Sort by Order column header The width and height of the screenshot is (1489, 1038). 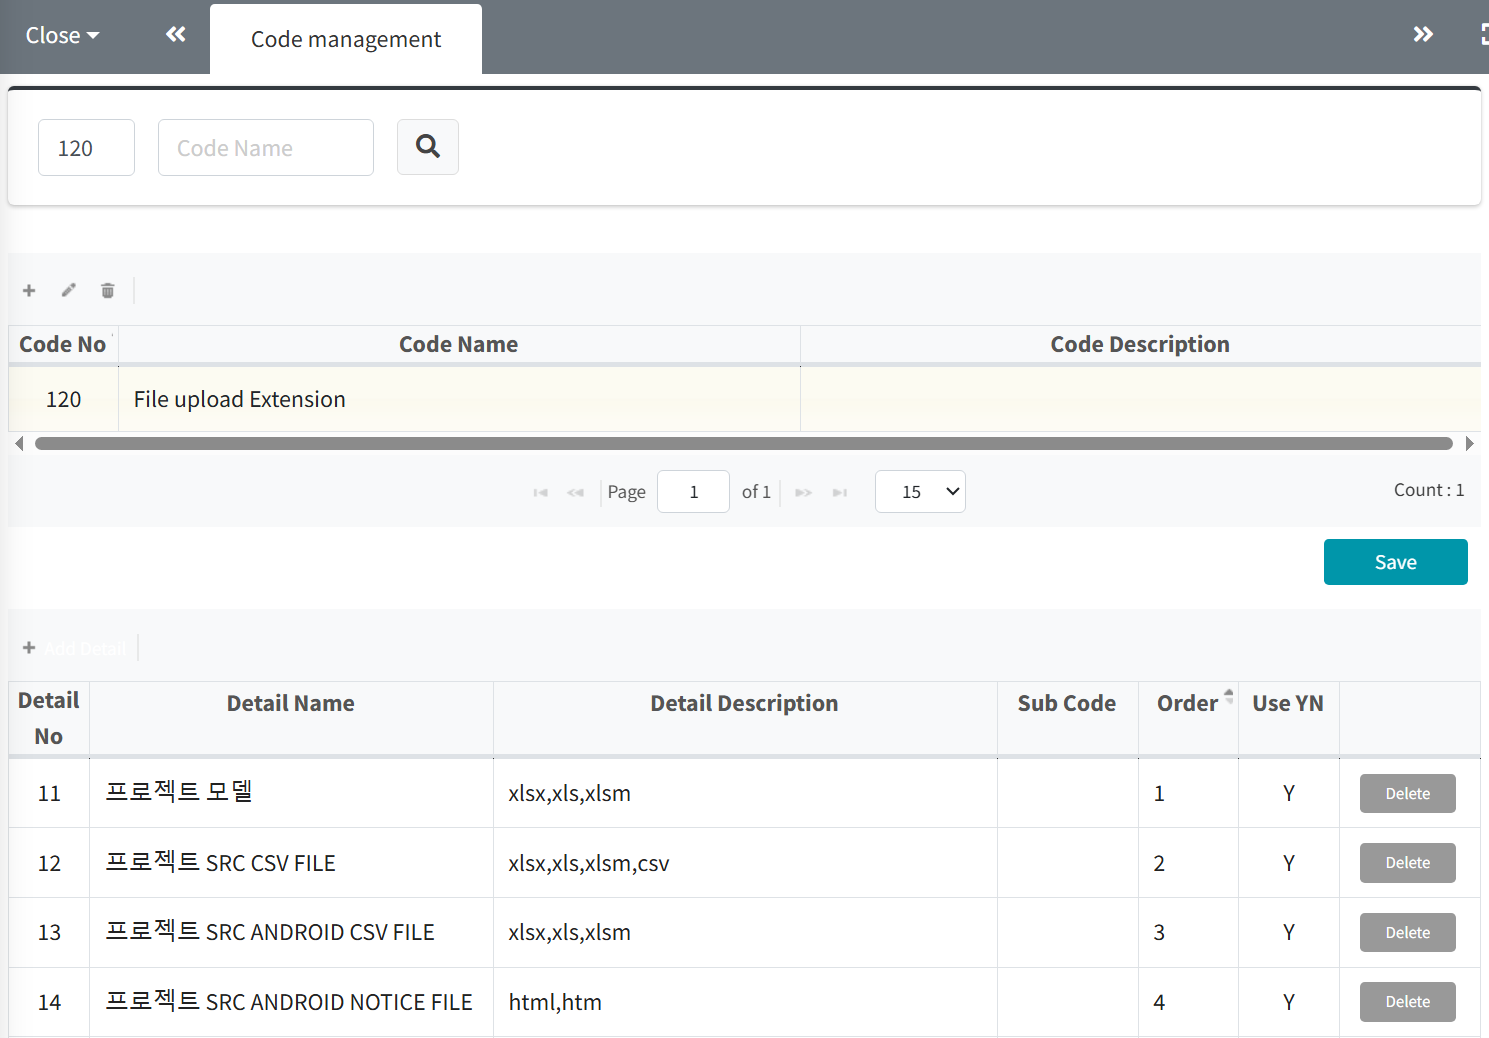click(x=1187, y=703)
